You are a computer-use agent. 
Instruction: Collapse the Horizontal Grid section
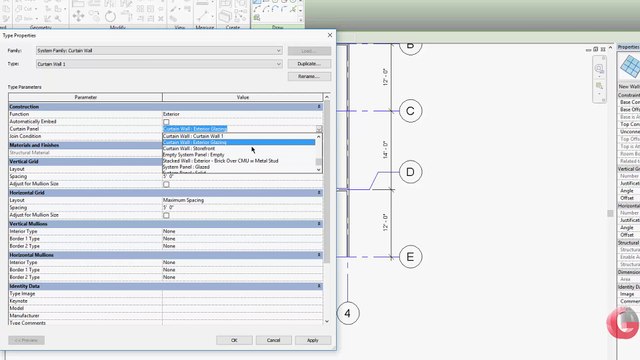pyautogui.click(x=319, y=192)
